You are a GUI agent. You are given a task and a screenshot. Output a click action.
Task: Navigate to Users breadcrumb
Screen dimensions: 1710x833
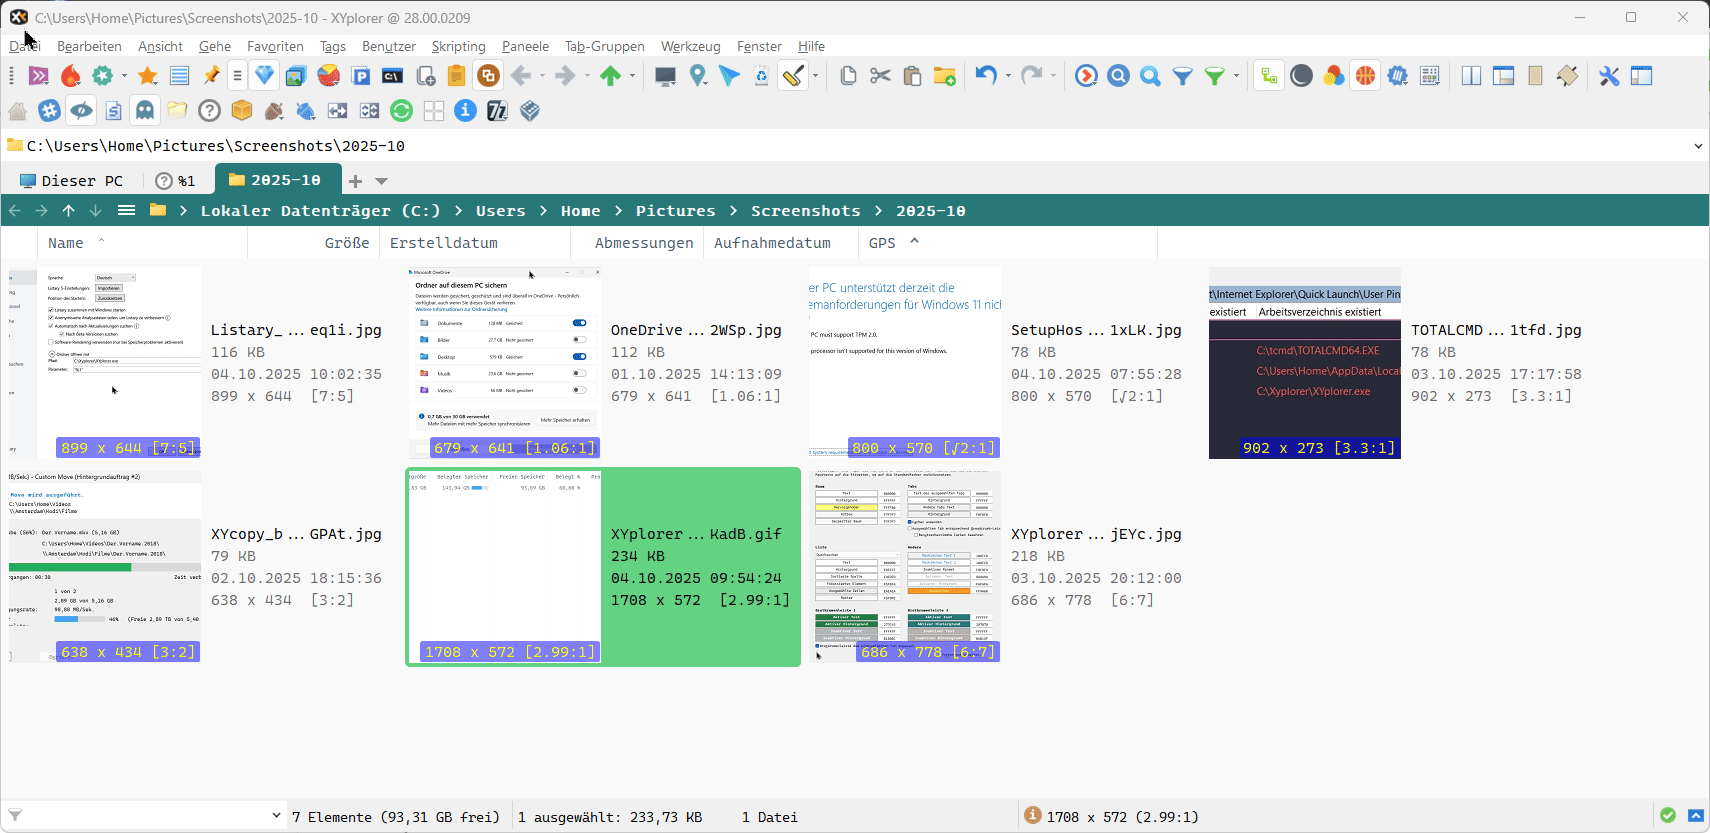pos(500,211)
